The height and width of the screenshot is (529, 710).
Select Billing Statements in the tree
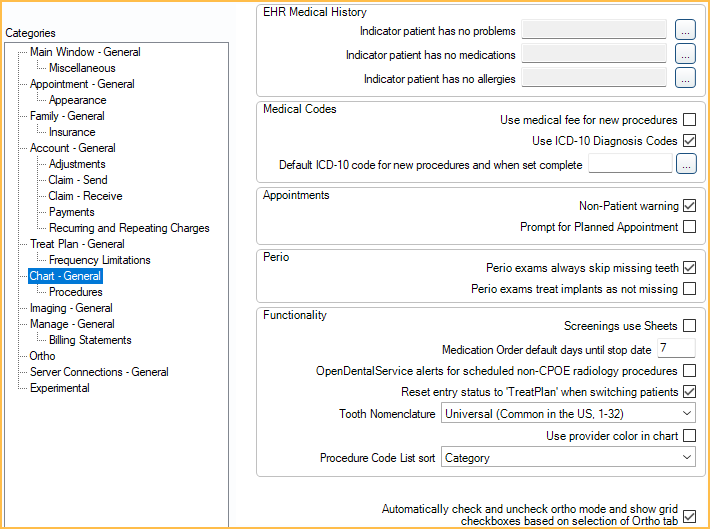90,340
